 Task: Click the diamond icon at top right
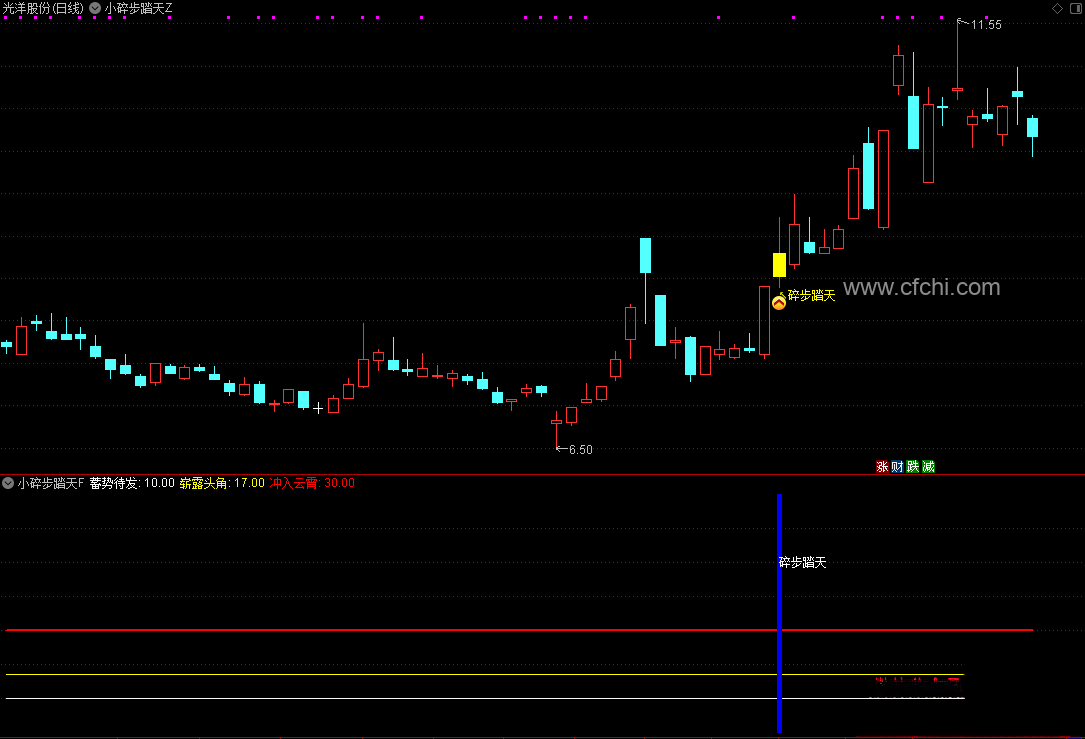[1057, 8]
